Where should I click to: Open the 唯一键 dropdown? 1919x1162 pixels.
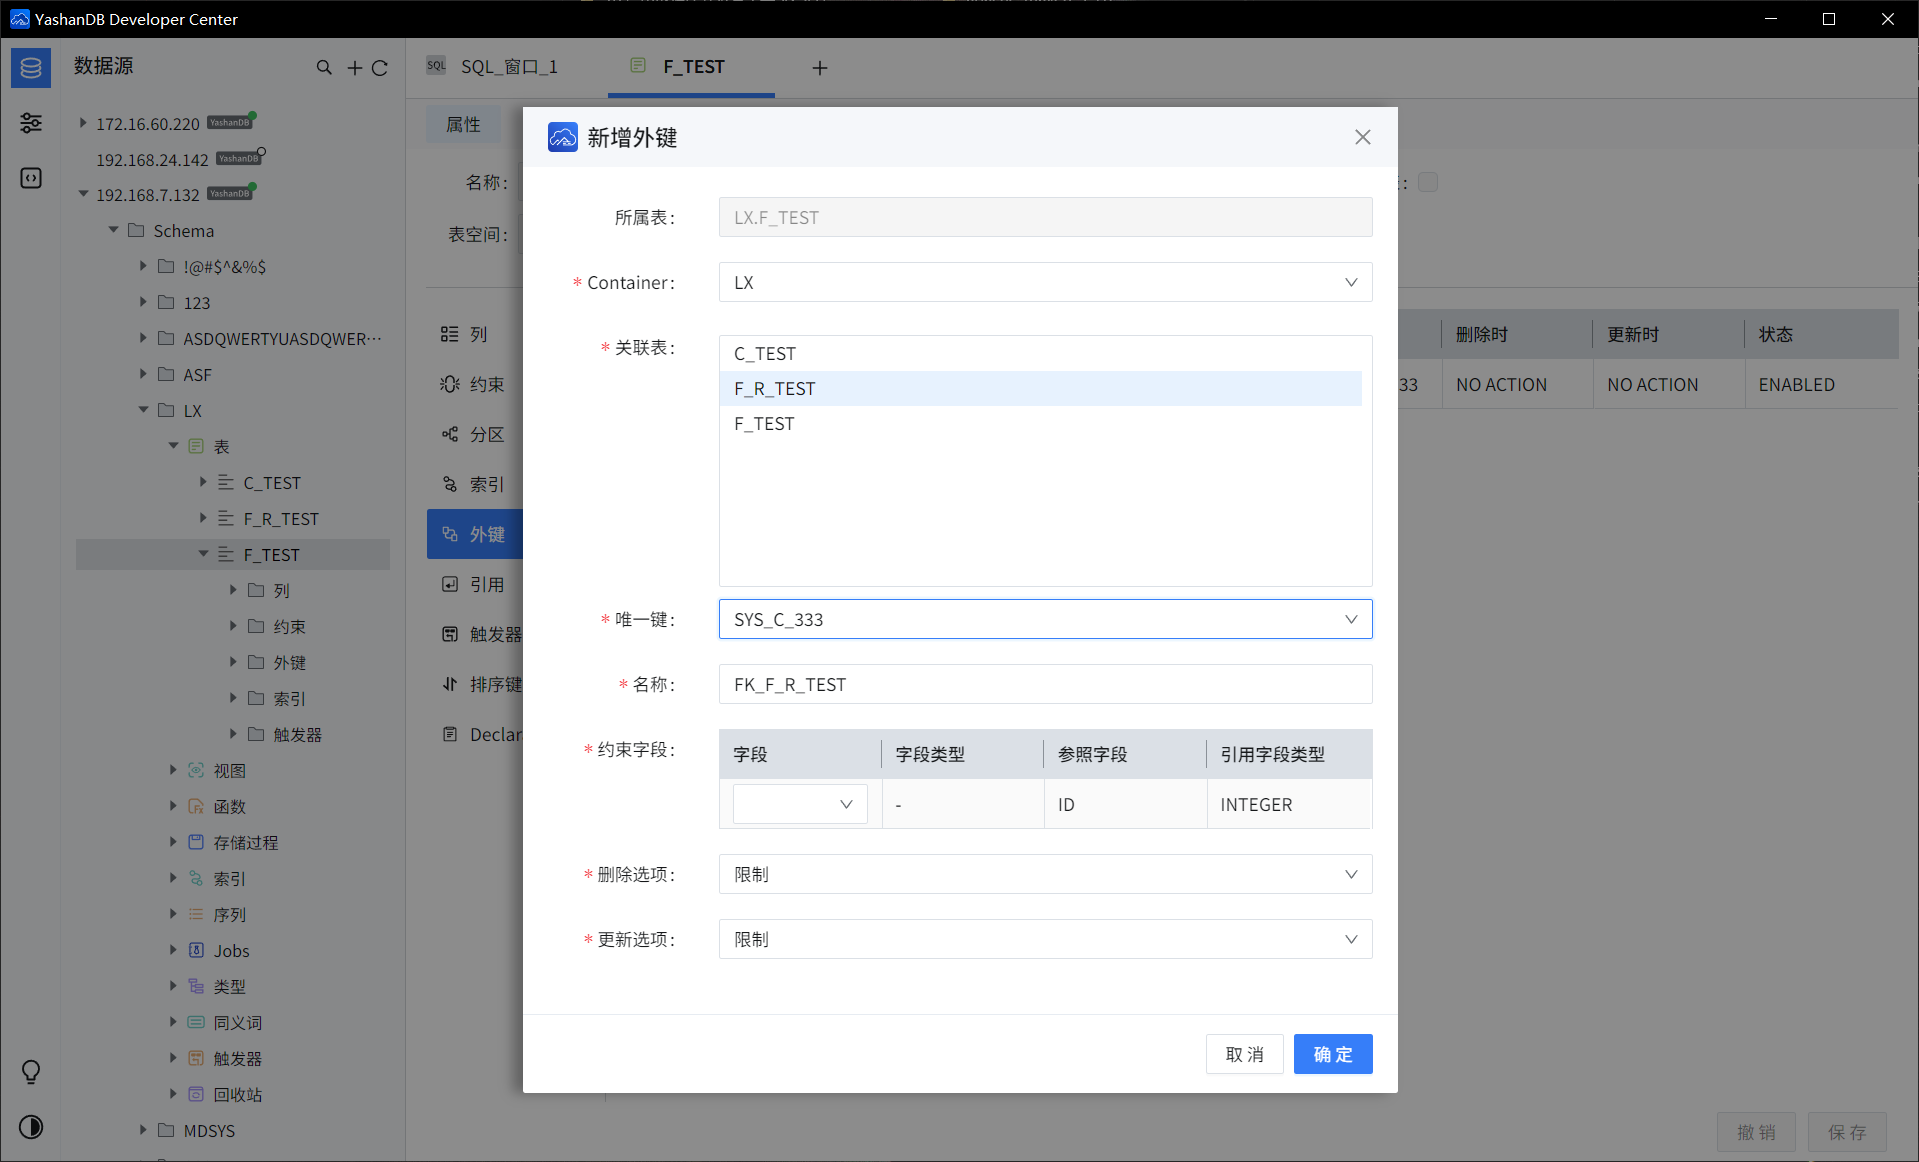pos(1045,620)
